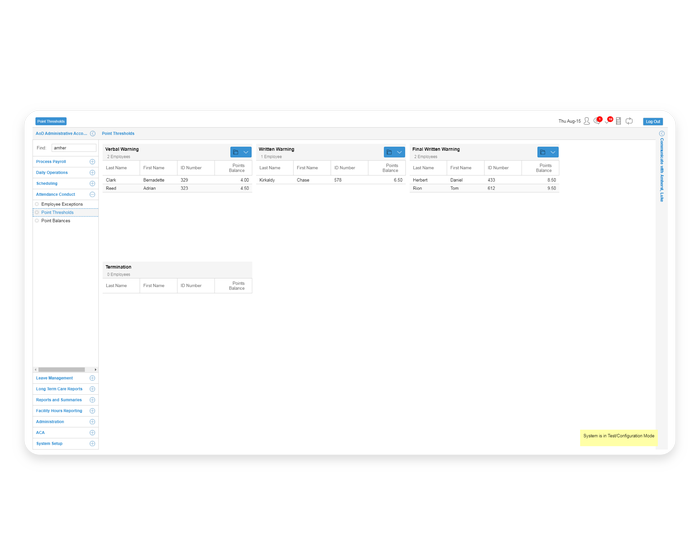The width and height of the screenshot is (700, 560).
Task: Select the Reed last name cell
Action: (111, 188)
